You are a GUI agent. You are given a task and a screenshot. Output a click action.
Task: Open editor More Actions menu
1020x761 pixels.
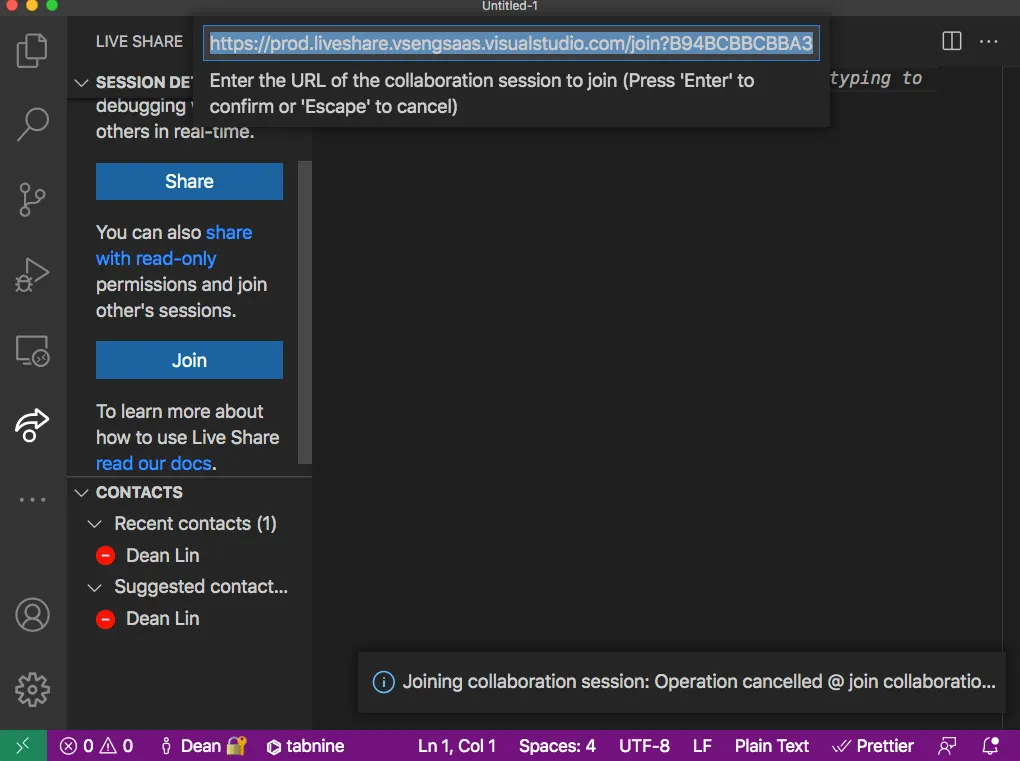[988, 41]
